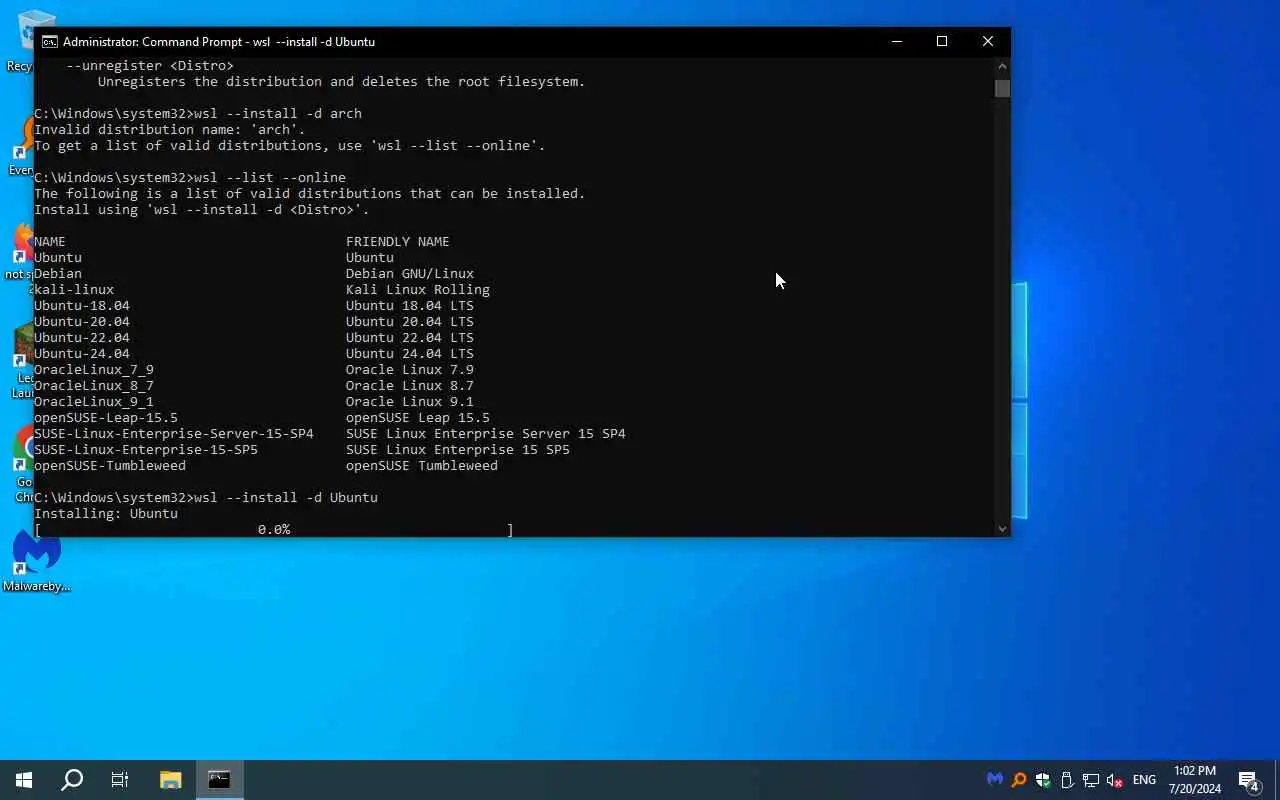Screen dimensions: 1280x800
Task: Click the console scrollbar track below the thumb
Action: tap(1002, 308)
